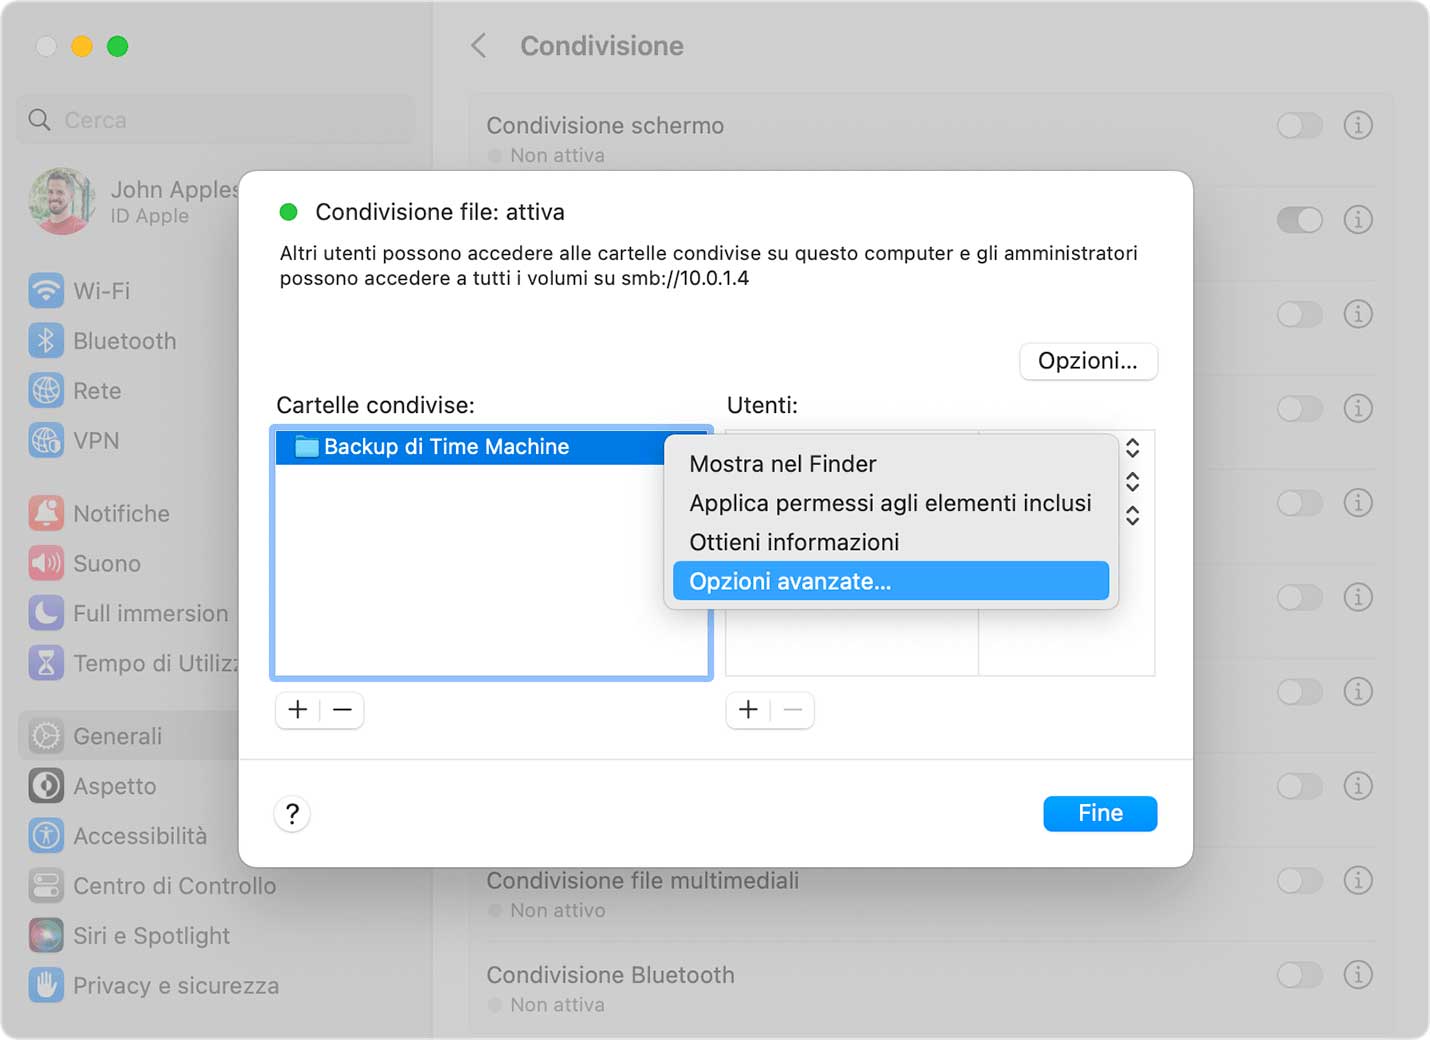Open Suono speaker icon in sidebar
The width and height of the screenshot is (1430, 1040).
coord(46,564)
